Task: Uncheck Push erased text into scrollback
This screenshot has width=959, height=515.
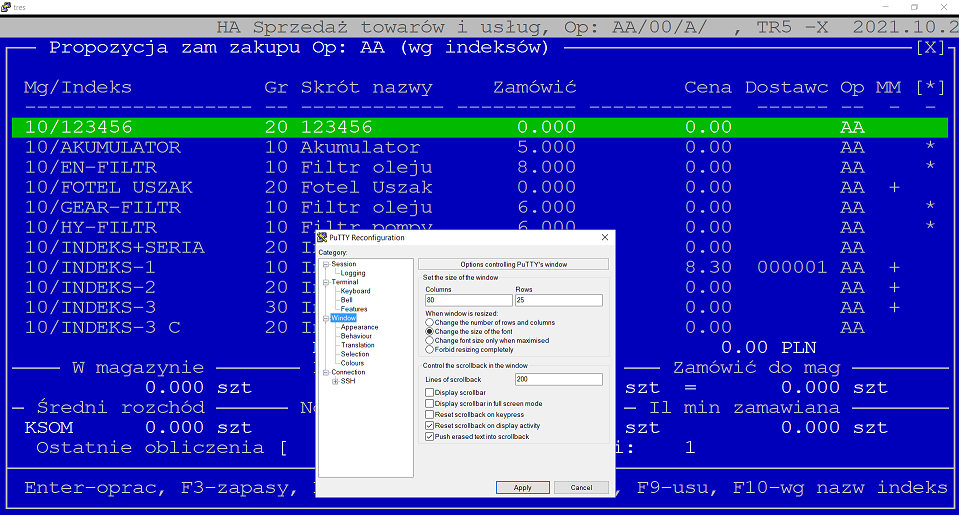Action: click(429, 437)
